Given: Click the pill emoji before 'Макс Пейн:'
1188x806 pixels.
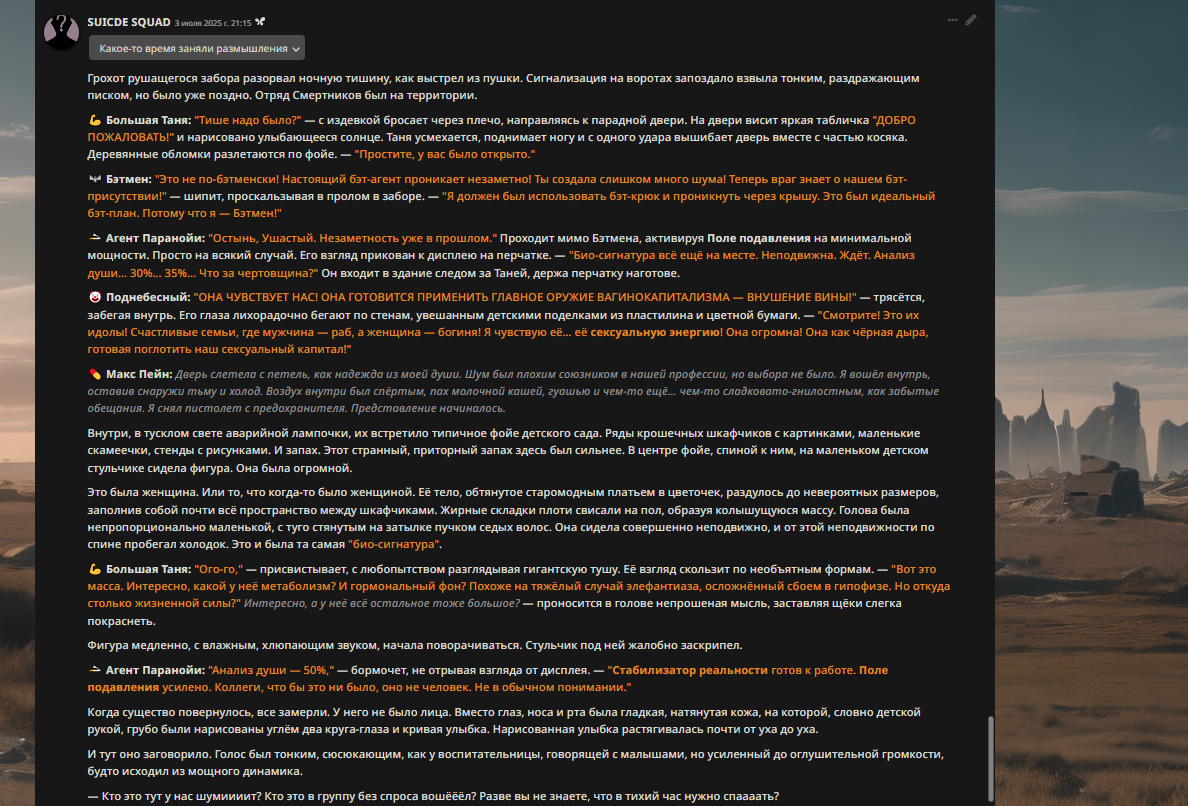Looking at the screenshot, I should pyautogui.click(x=95, y=374).
